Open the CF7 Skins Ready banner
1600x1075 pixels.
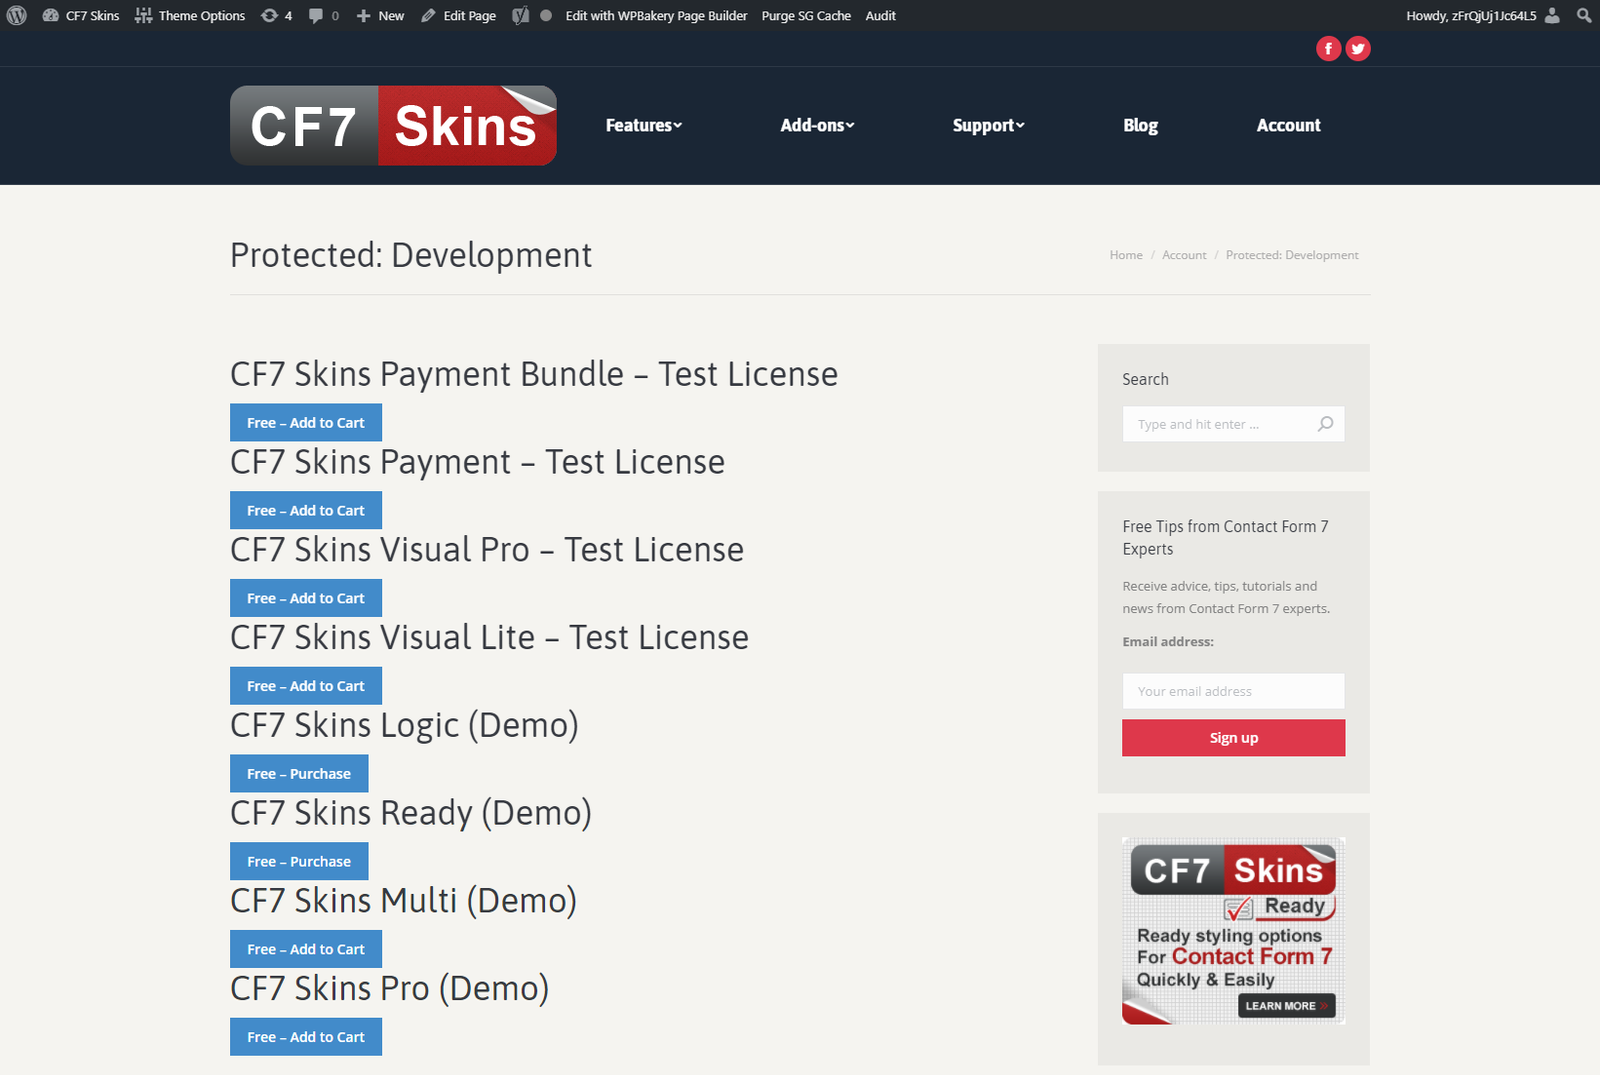tap(1233, 930)
